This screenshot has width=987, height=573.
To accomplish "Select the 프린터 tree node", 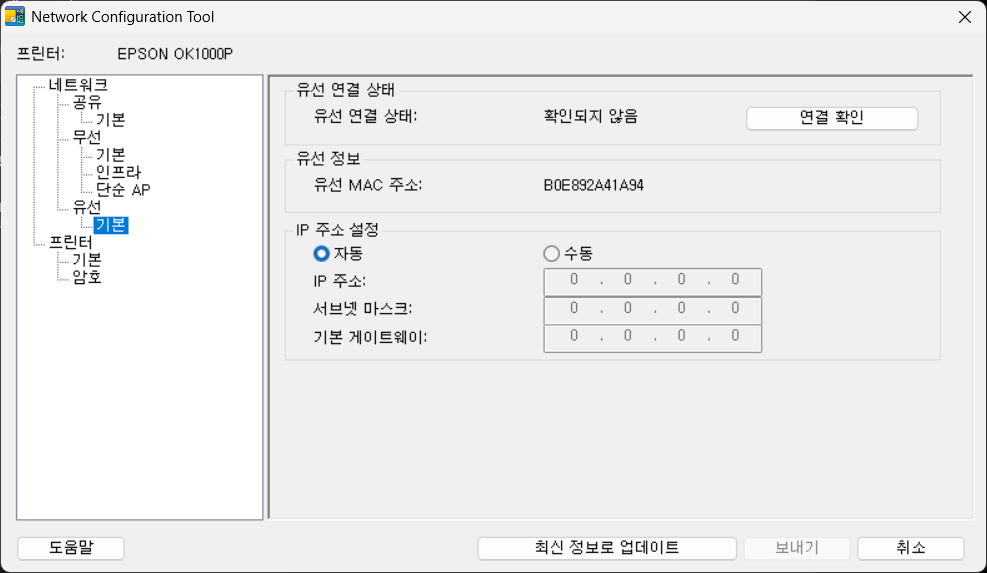I will click(70, 242).
